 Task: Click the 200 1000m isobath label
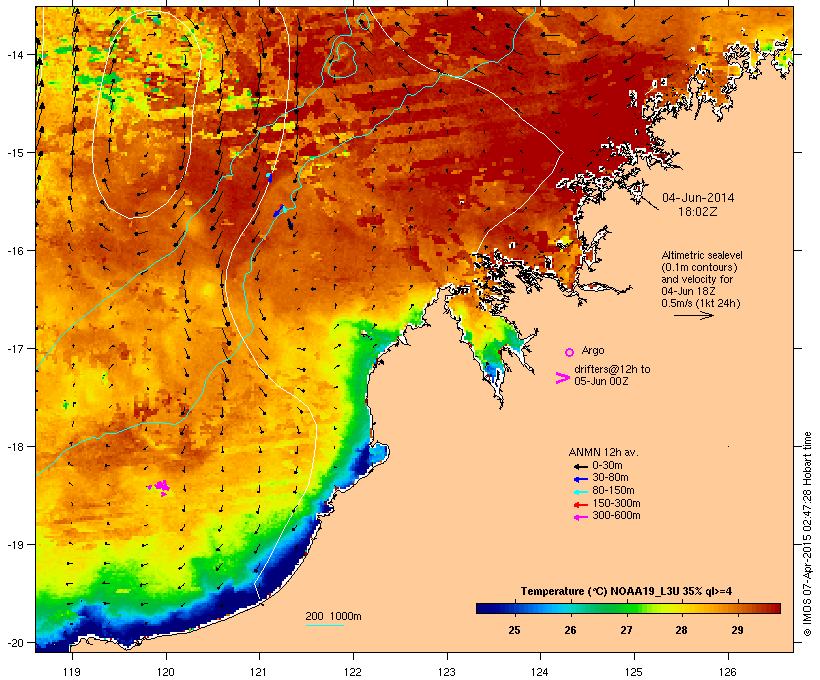[333, 616]
